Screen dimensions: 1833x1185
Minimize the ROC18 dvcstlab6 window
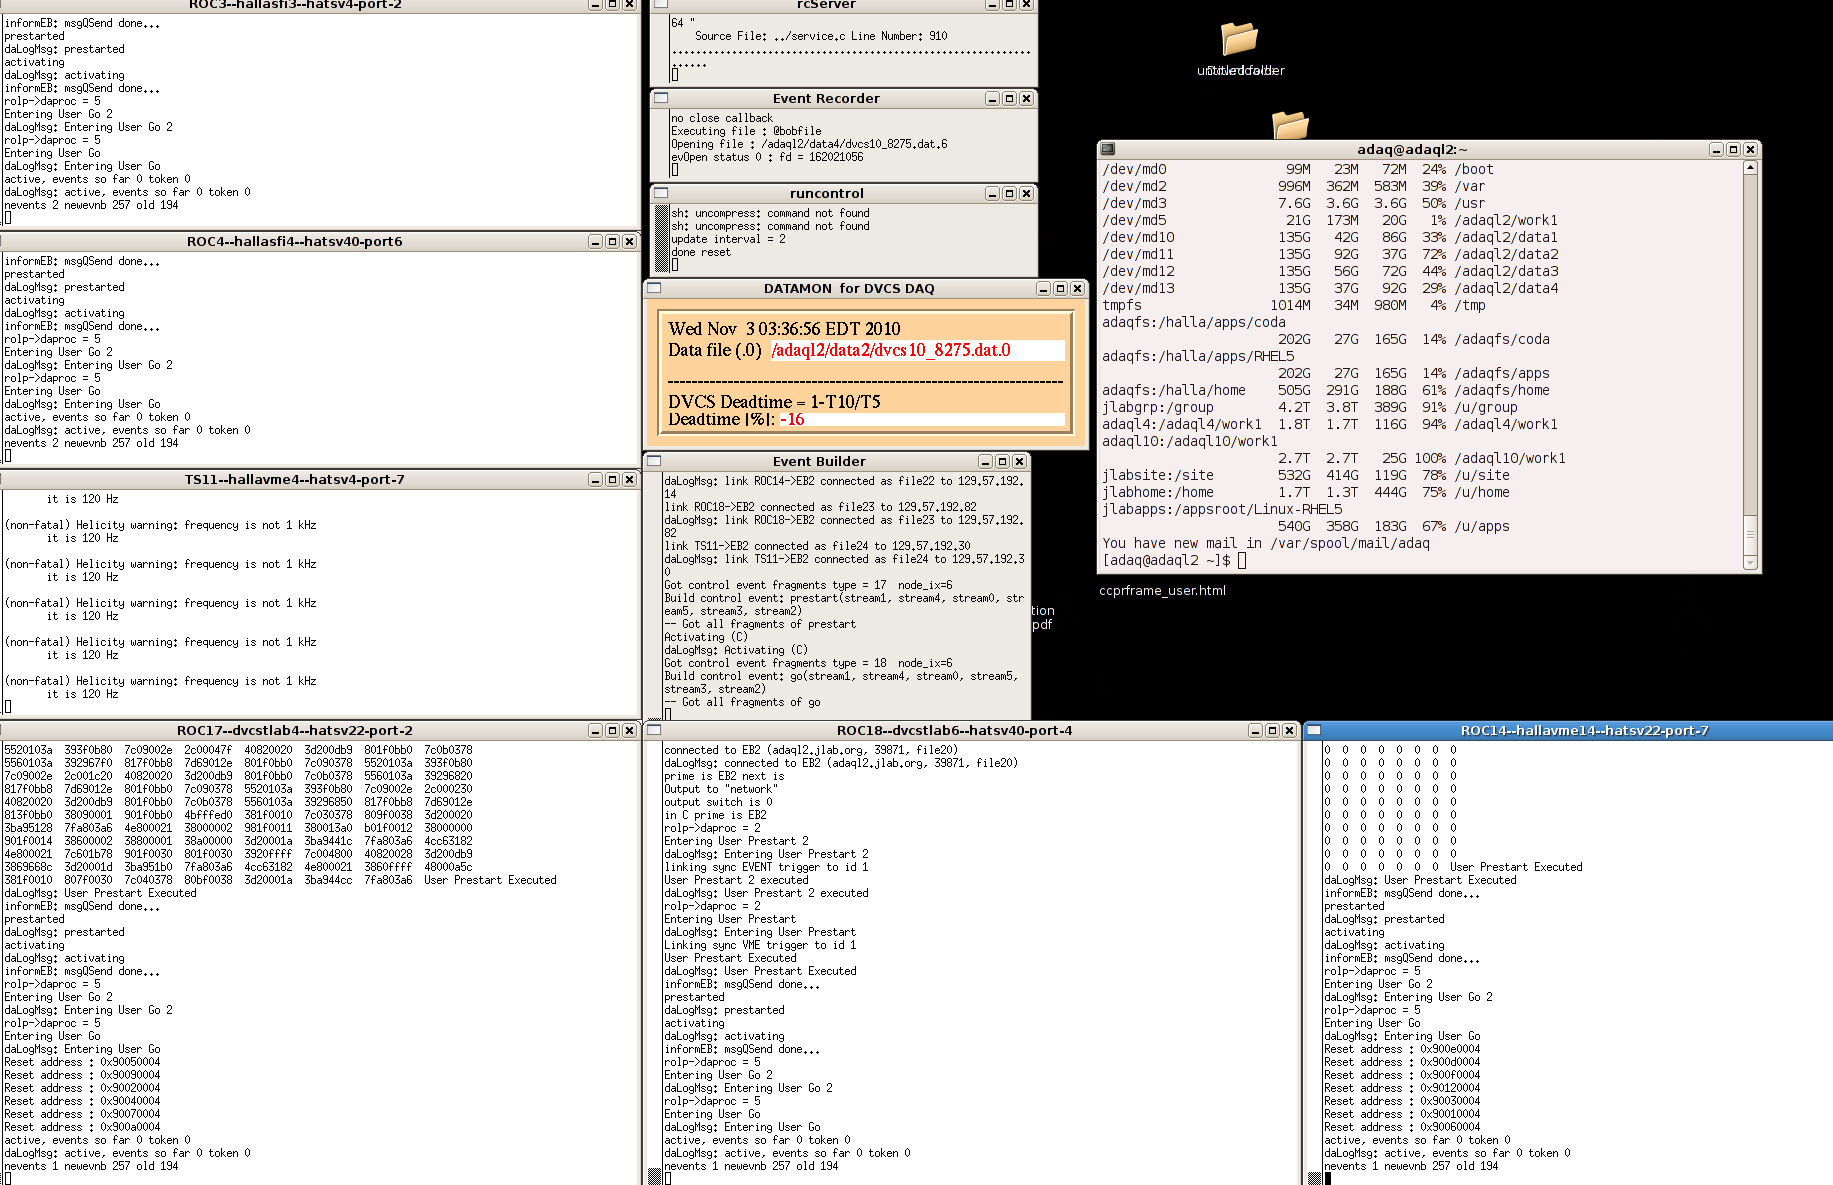1255,730
